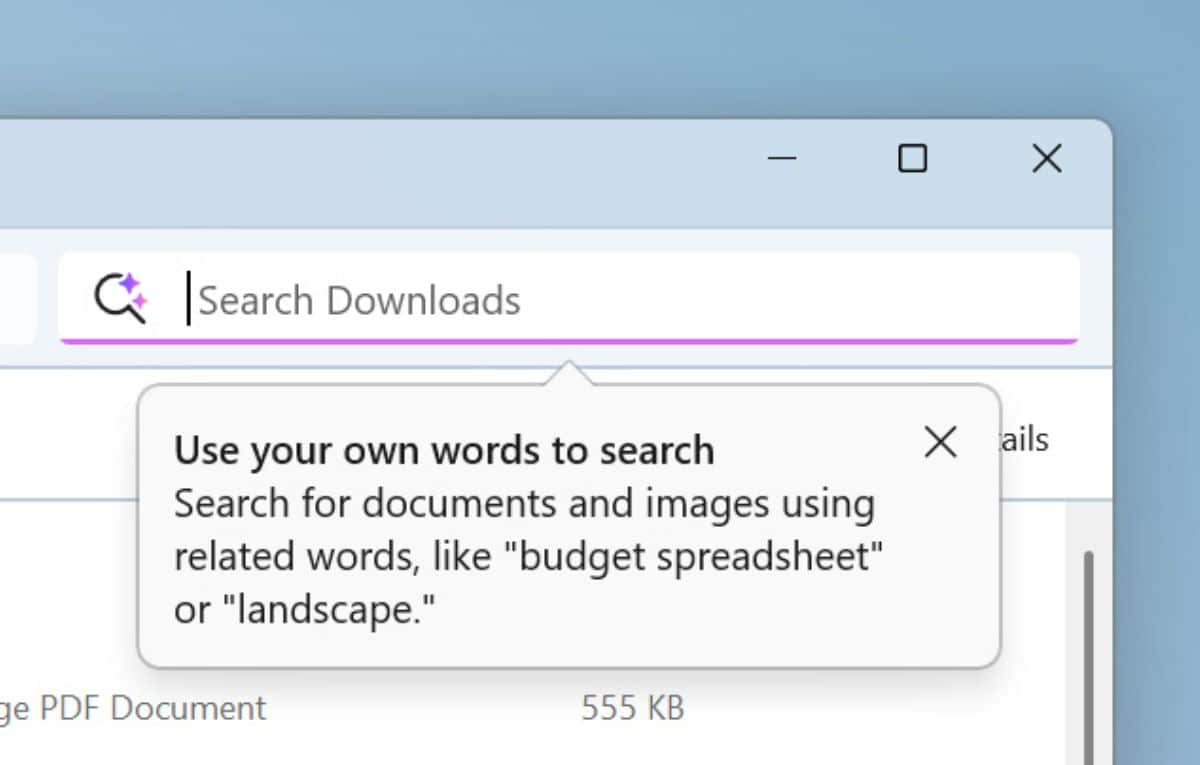Close the File Explorer window
The image size is (1200, 765).
point(1046,159)
